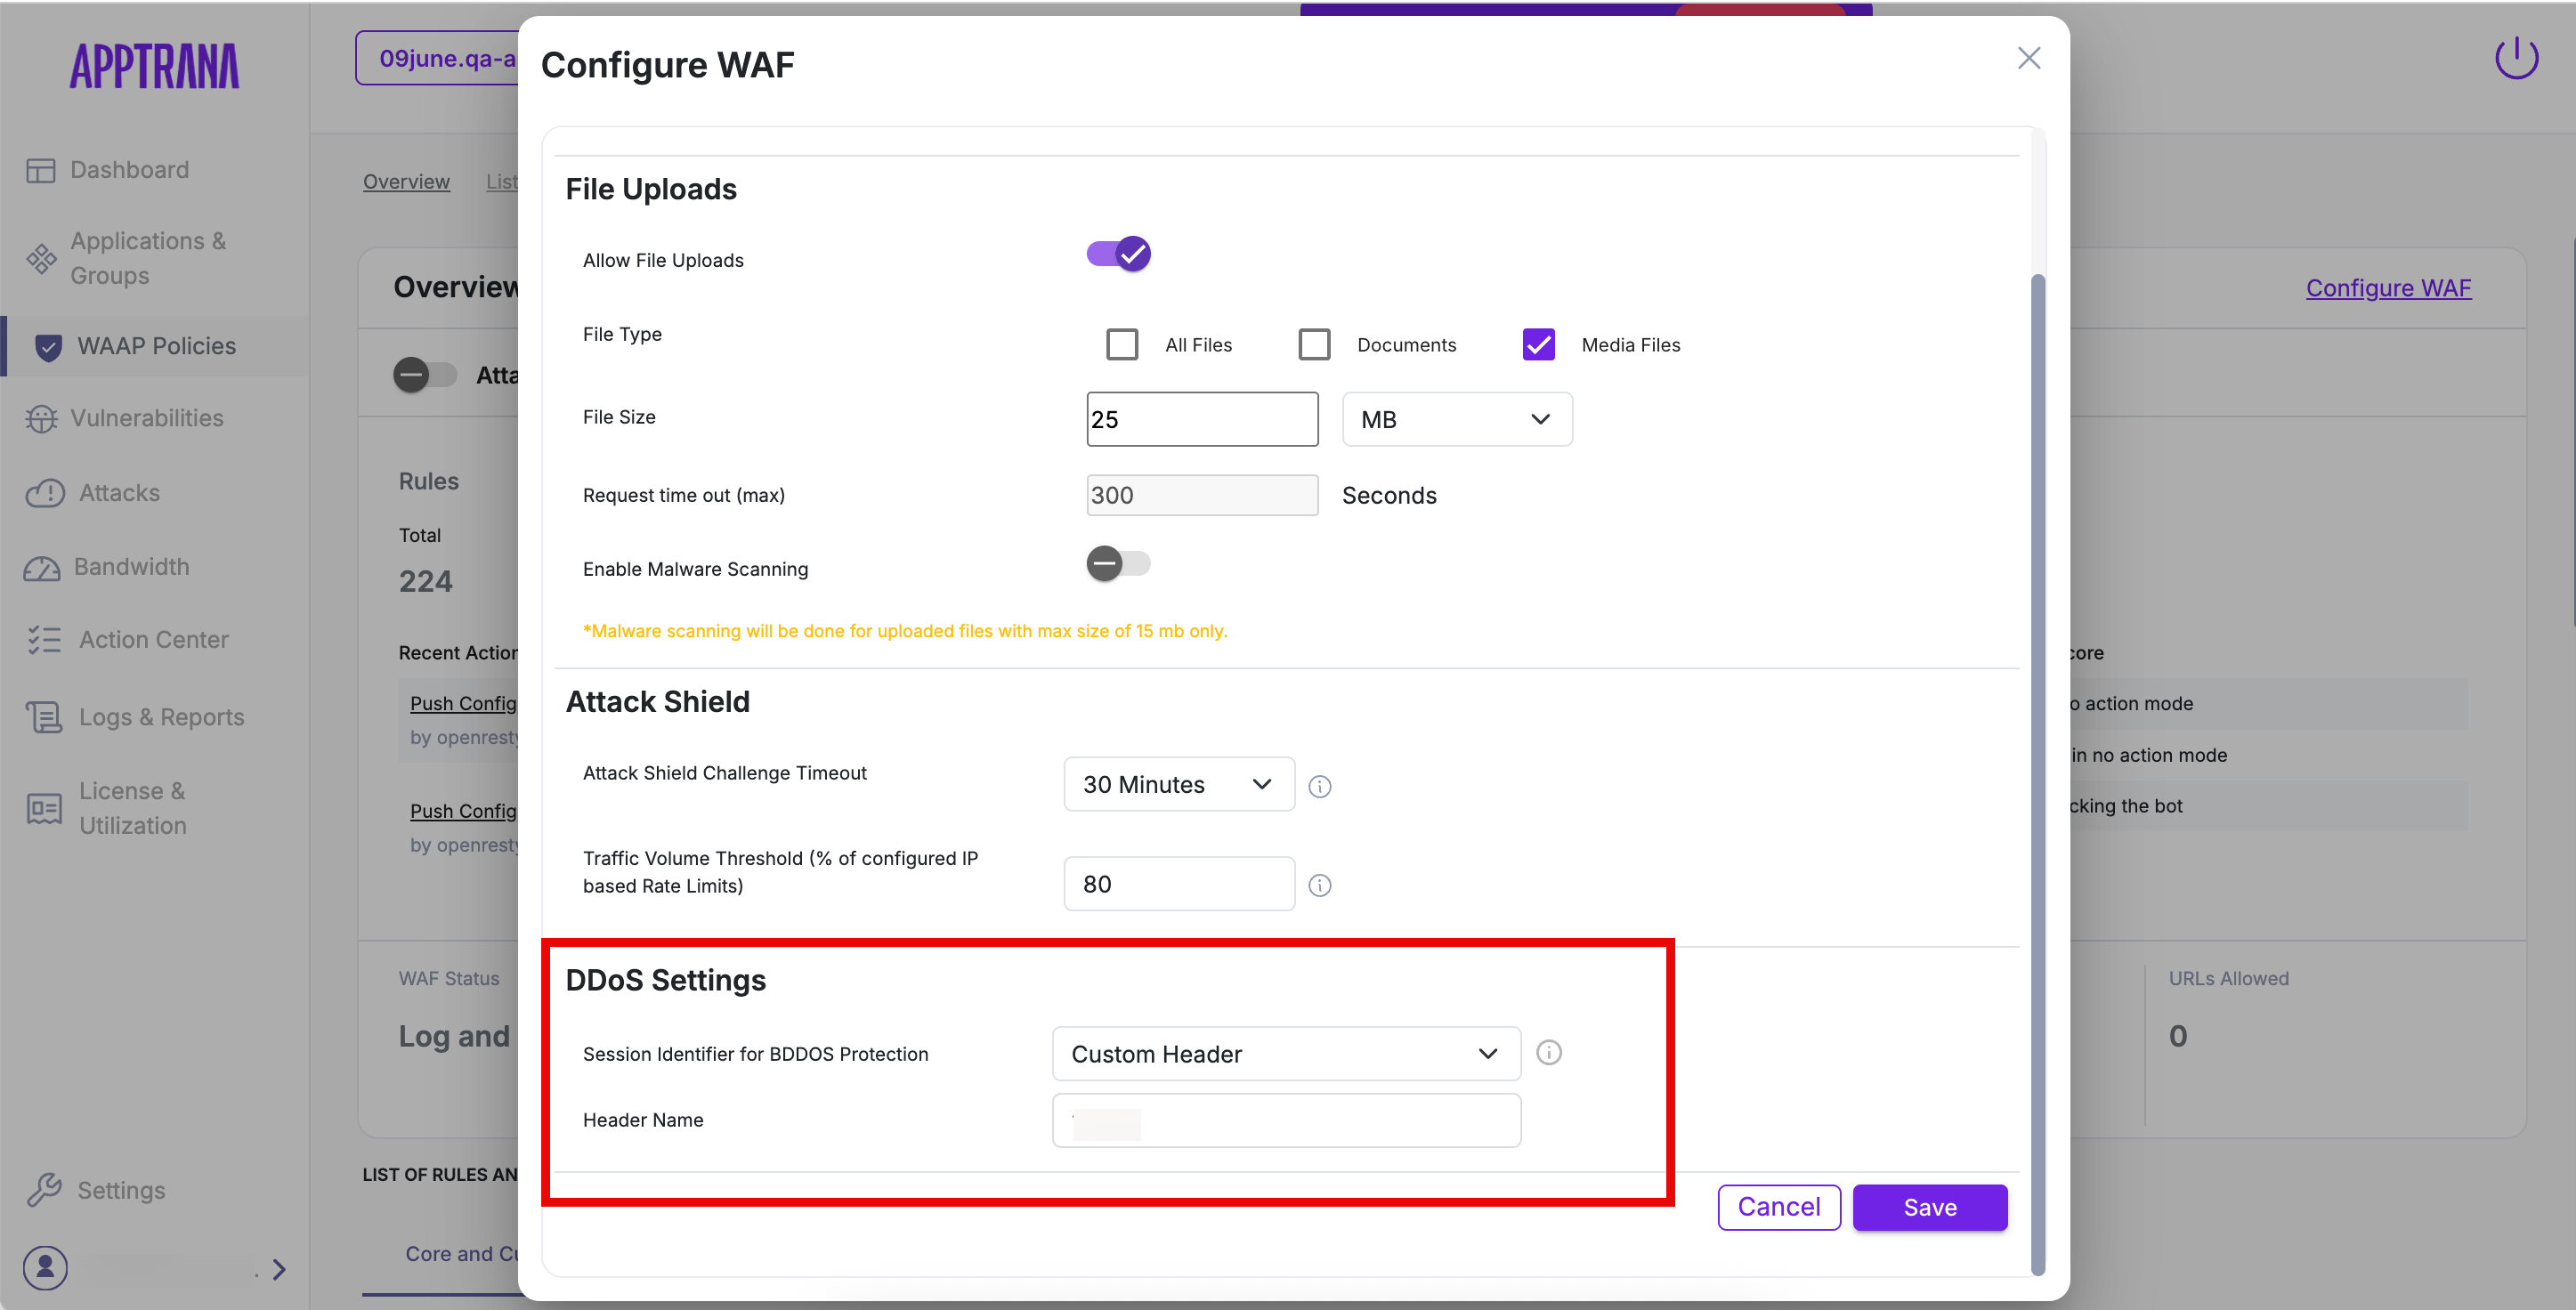Click the Applications & Groups icon

coord(41,259)
